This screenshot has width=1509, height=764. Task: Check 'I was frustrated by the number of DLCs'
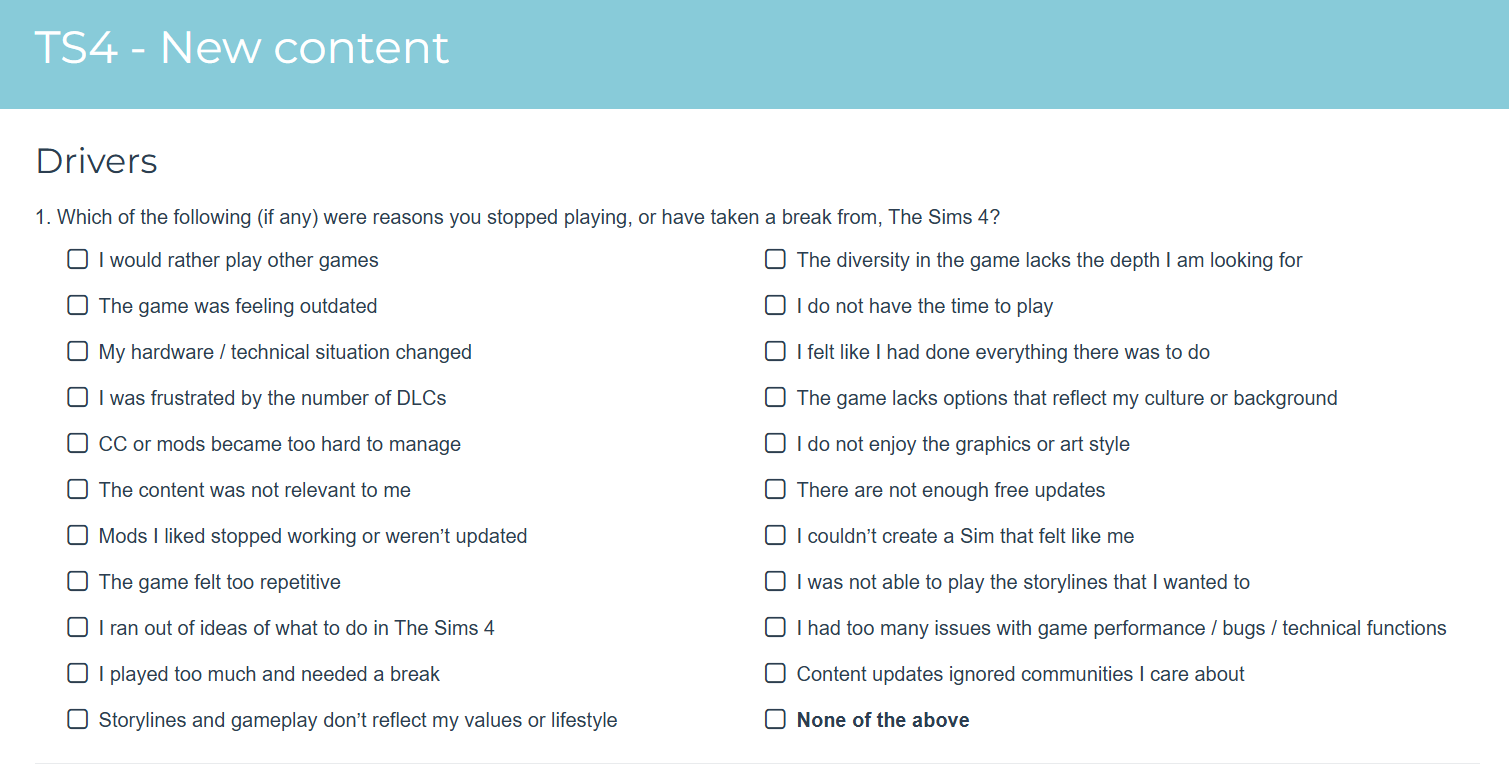[x=77, y=398]
